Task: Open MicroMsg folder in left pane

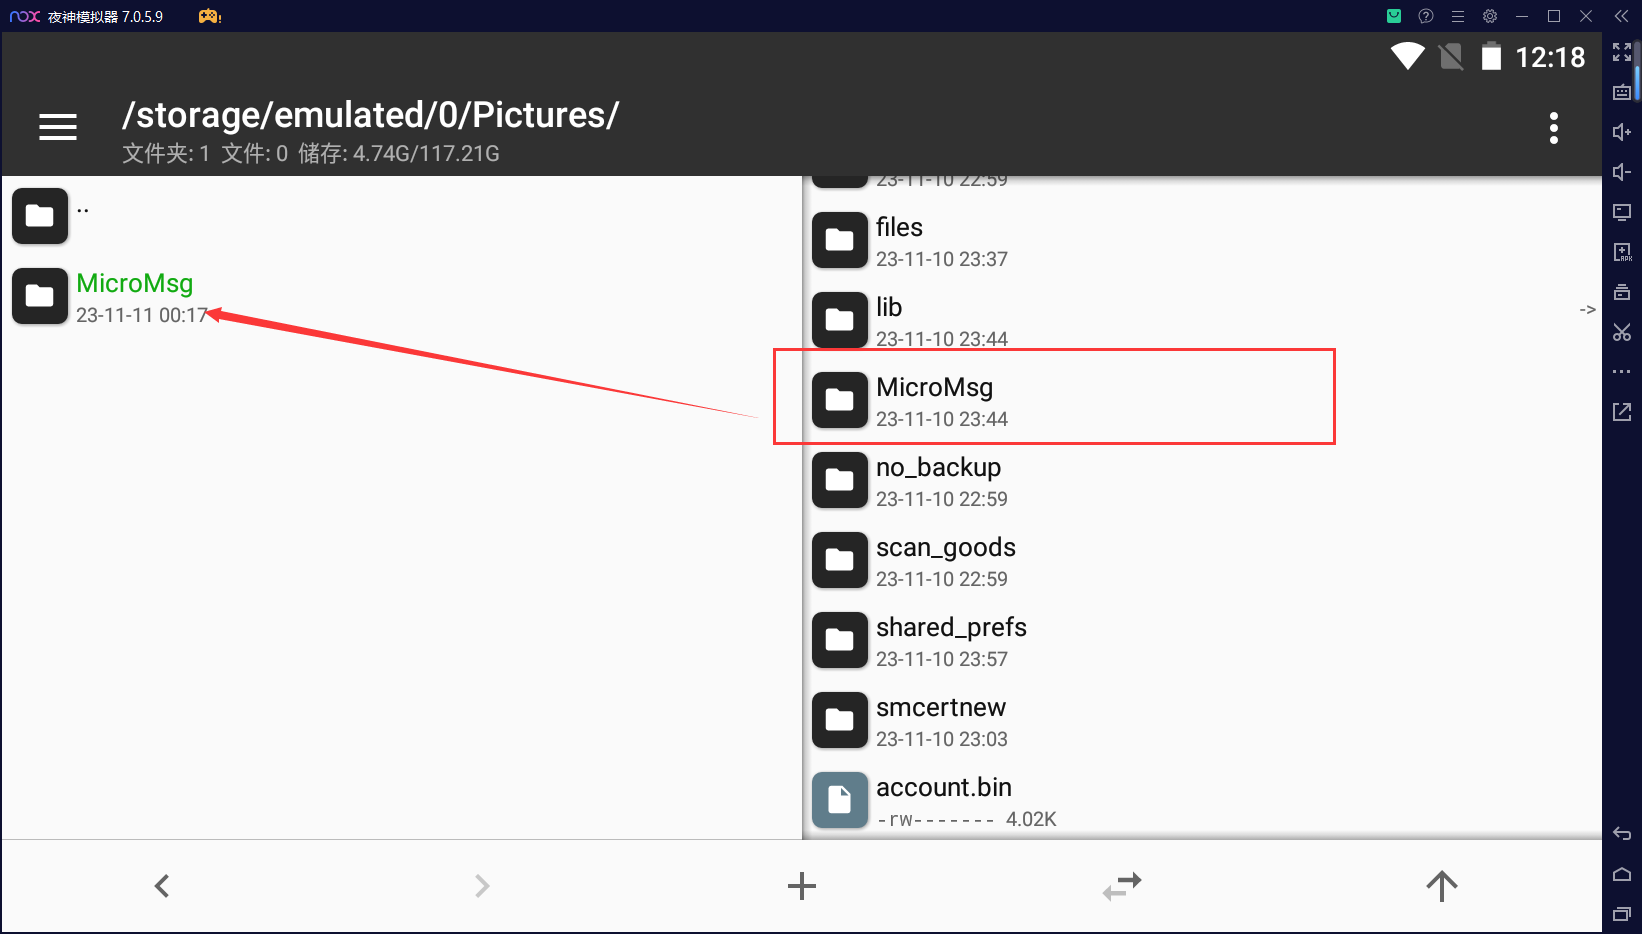Action: [x=402, y=297]
